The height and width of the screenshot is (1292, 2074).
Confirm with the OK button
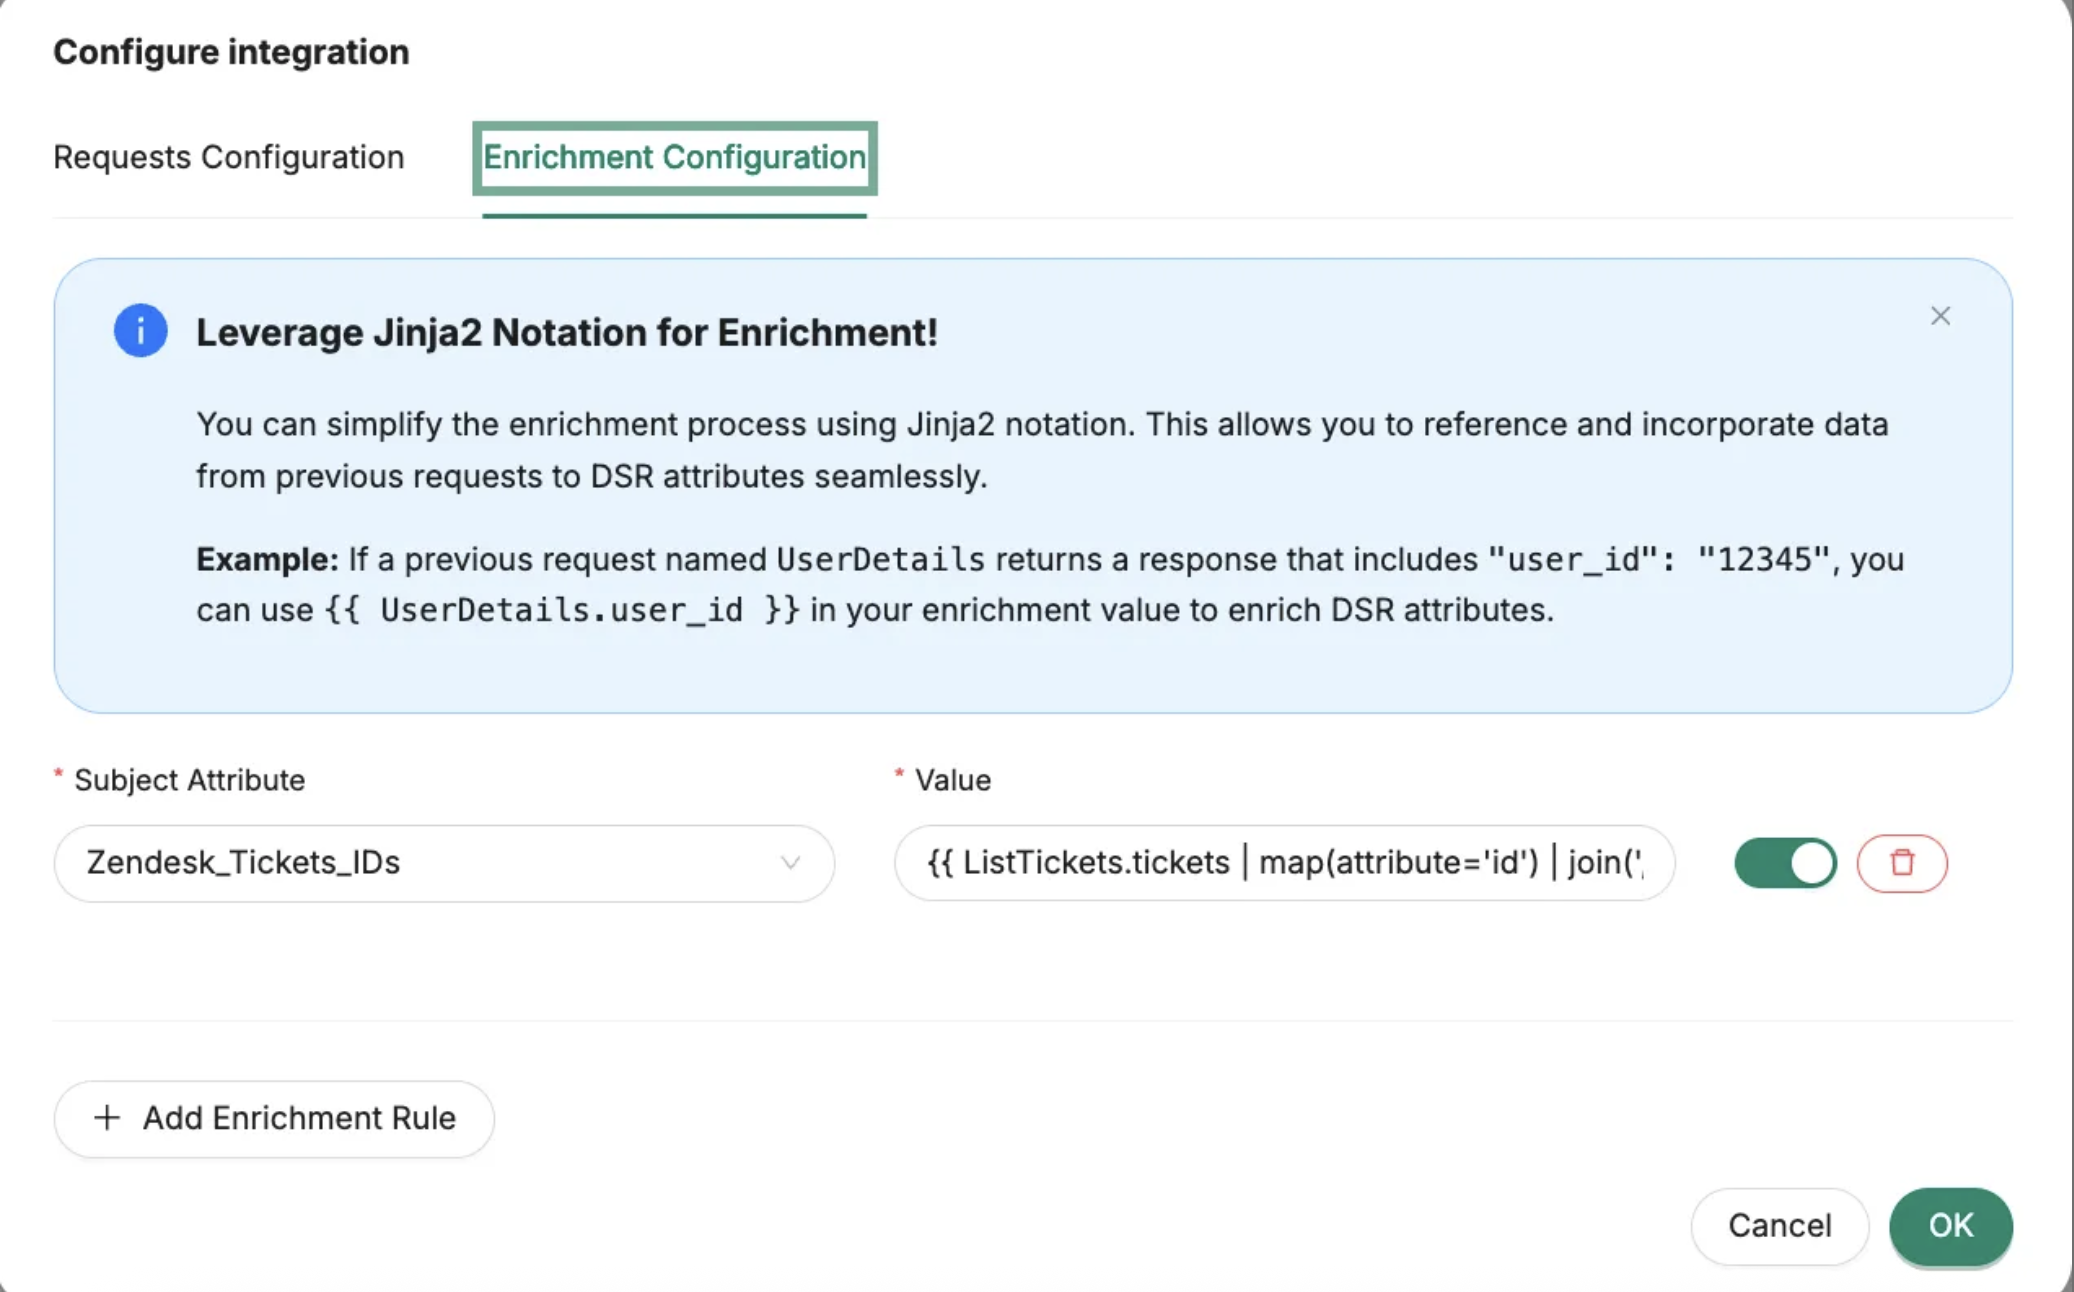click(x=1950, y=1225)
